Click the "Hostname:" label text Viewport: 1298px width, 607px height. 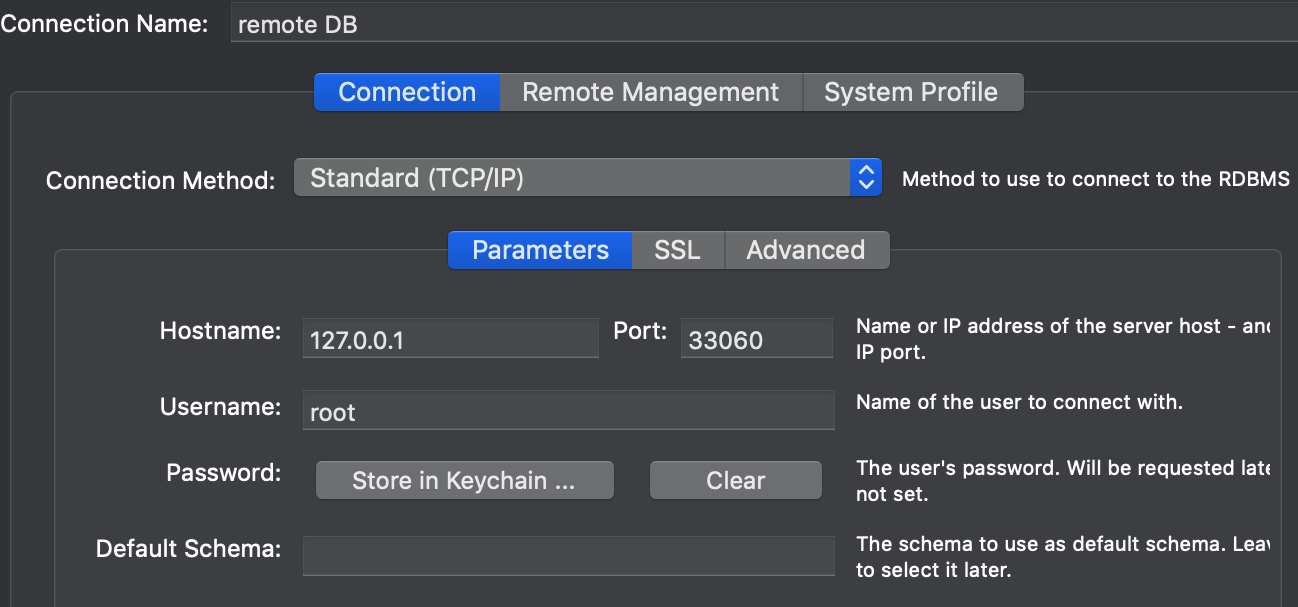coord(220,332)
